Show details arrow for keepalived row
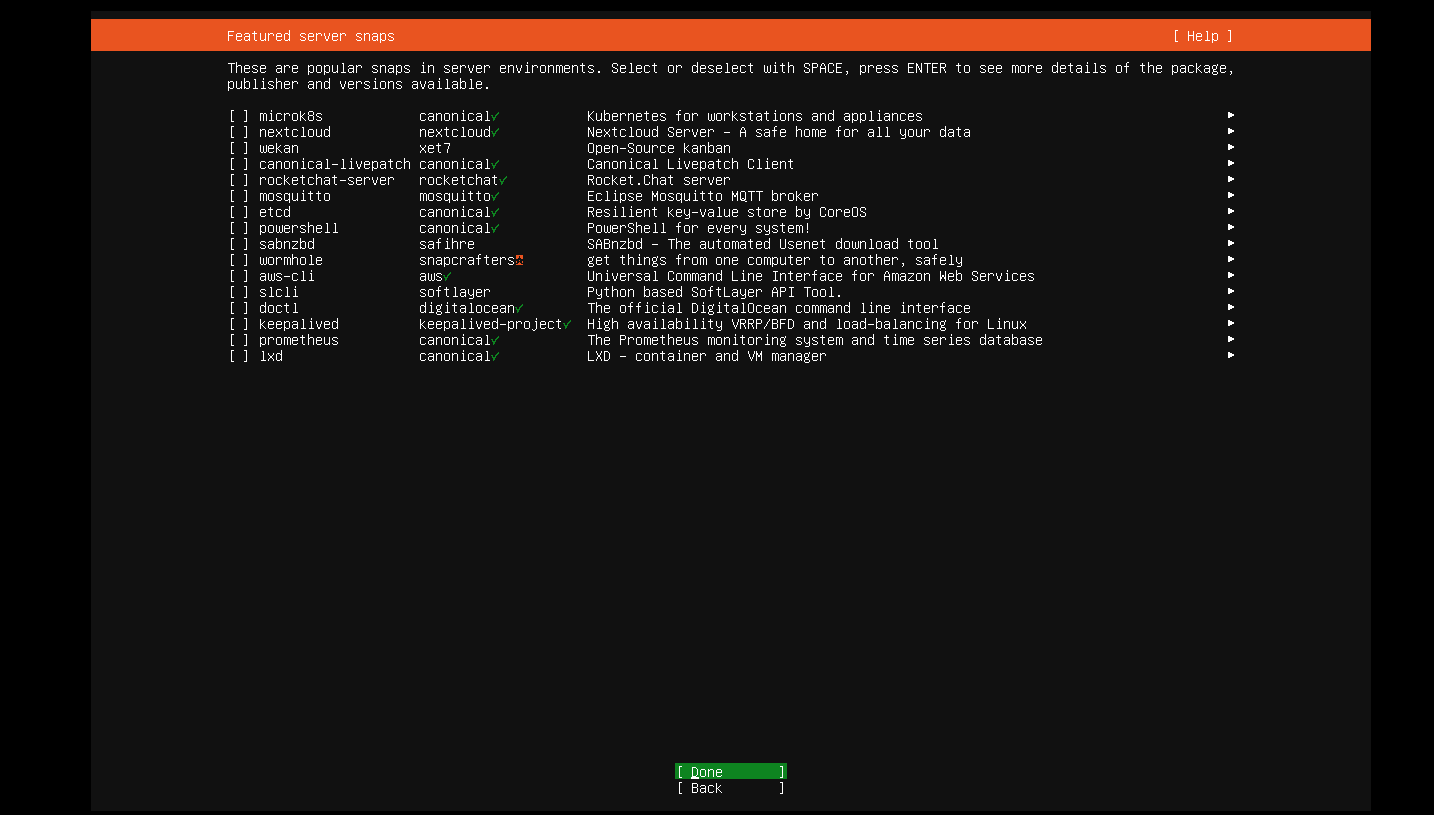The image size is (1434, 815). [1231, 323]
